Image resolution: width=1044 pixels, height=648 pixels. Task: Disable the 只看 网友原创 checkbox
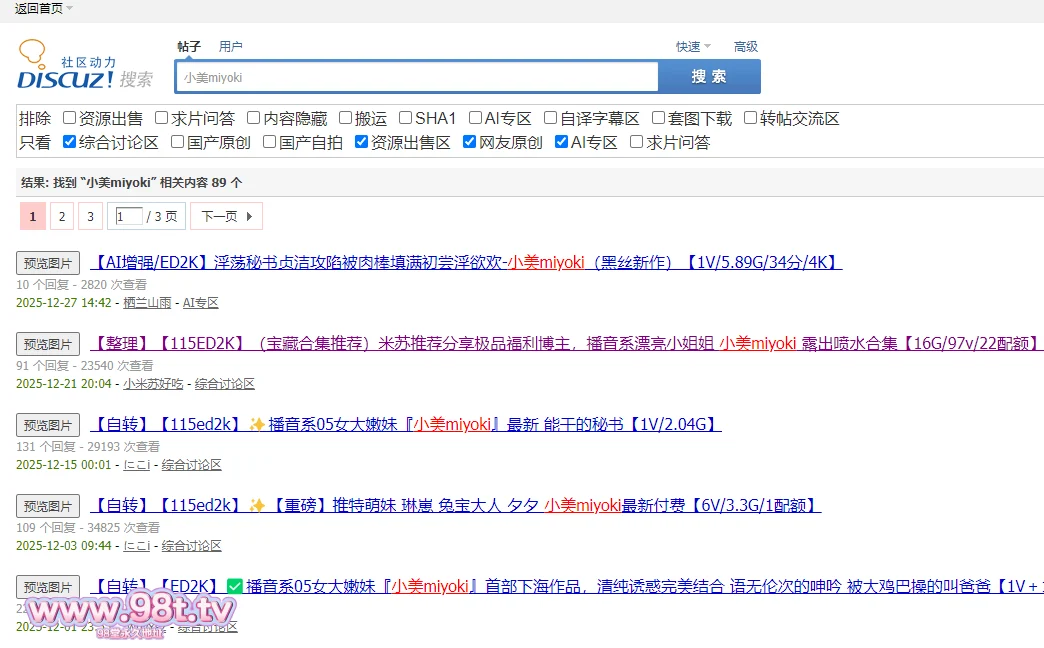click(x=470, y=142)
